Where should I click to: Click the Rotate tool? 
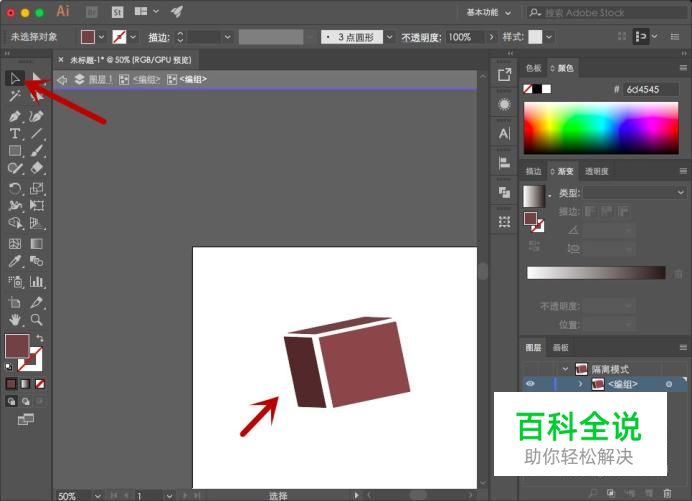click(15, 188)
